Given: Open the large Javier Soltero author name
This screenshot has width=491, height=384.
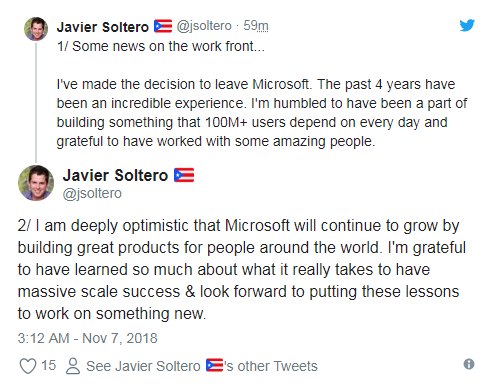Looking at the screenshot, I should [x=115, y=175].
